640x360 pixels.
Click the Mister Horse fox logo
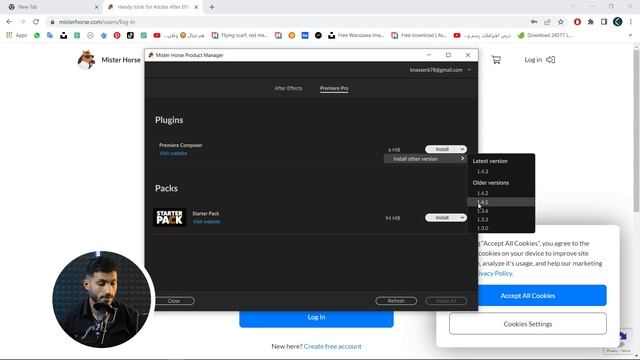[86, 60]
